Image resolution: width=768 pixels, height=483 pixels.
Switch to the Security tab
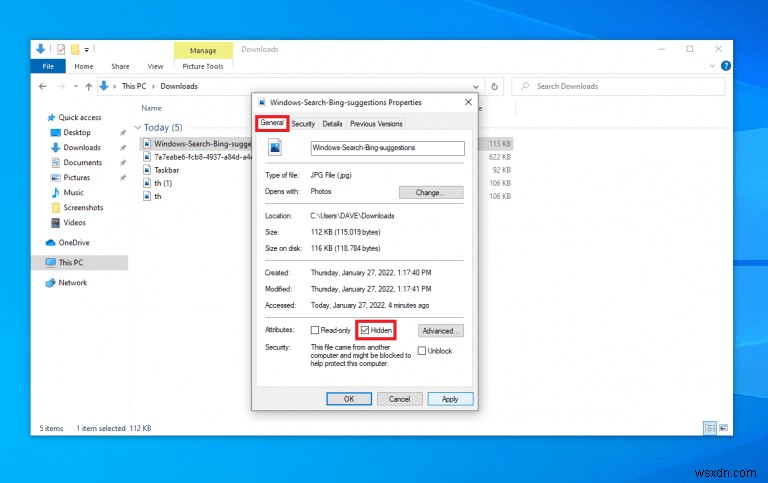(x=303, y=124)
